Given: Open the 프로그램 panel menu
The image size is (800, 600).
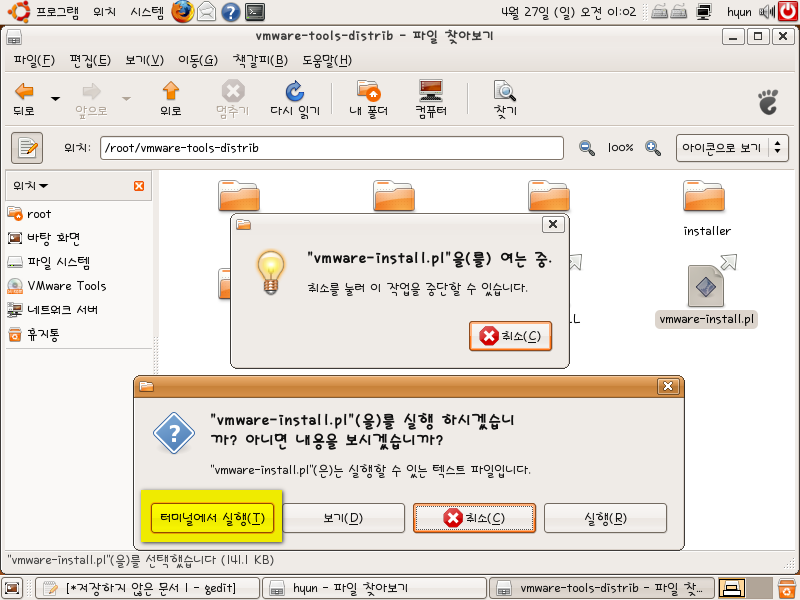Looking at the screenshot, I should [44, 12].
